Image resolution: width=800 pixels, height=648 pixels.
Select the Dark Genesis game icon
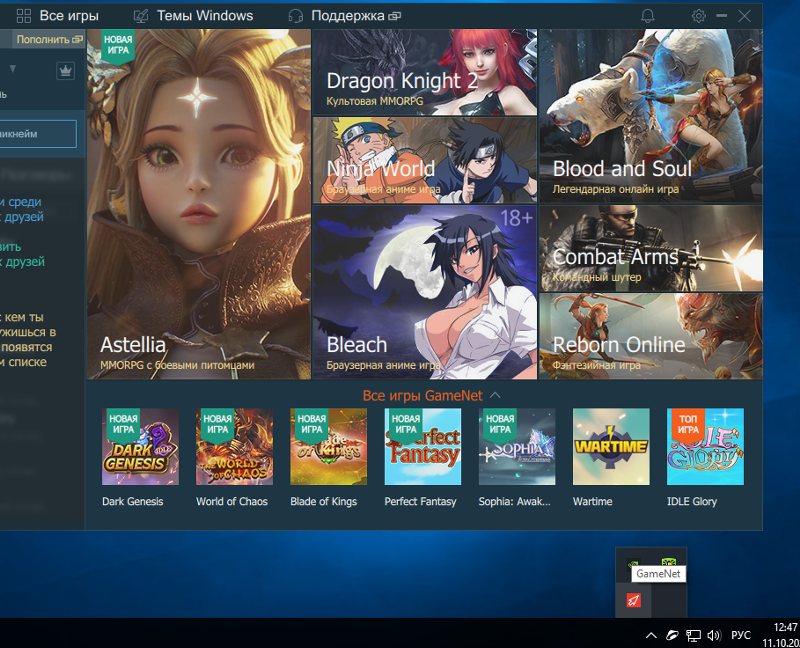coord(140,446)
